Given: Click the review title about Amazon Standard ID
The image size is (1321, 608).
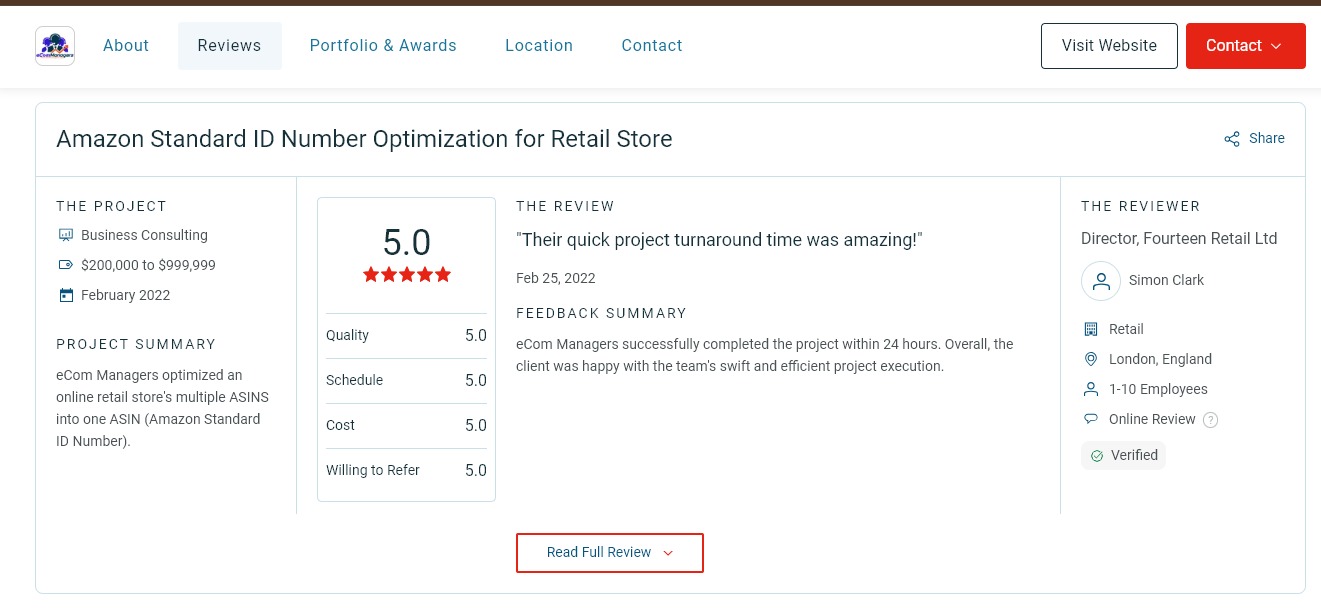Looking at the screenshot, I should [364, 139].
